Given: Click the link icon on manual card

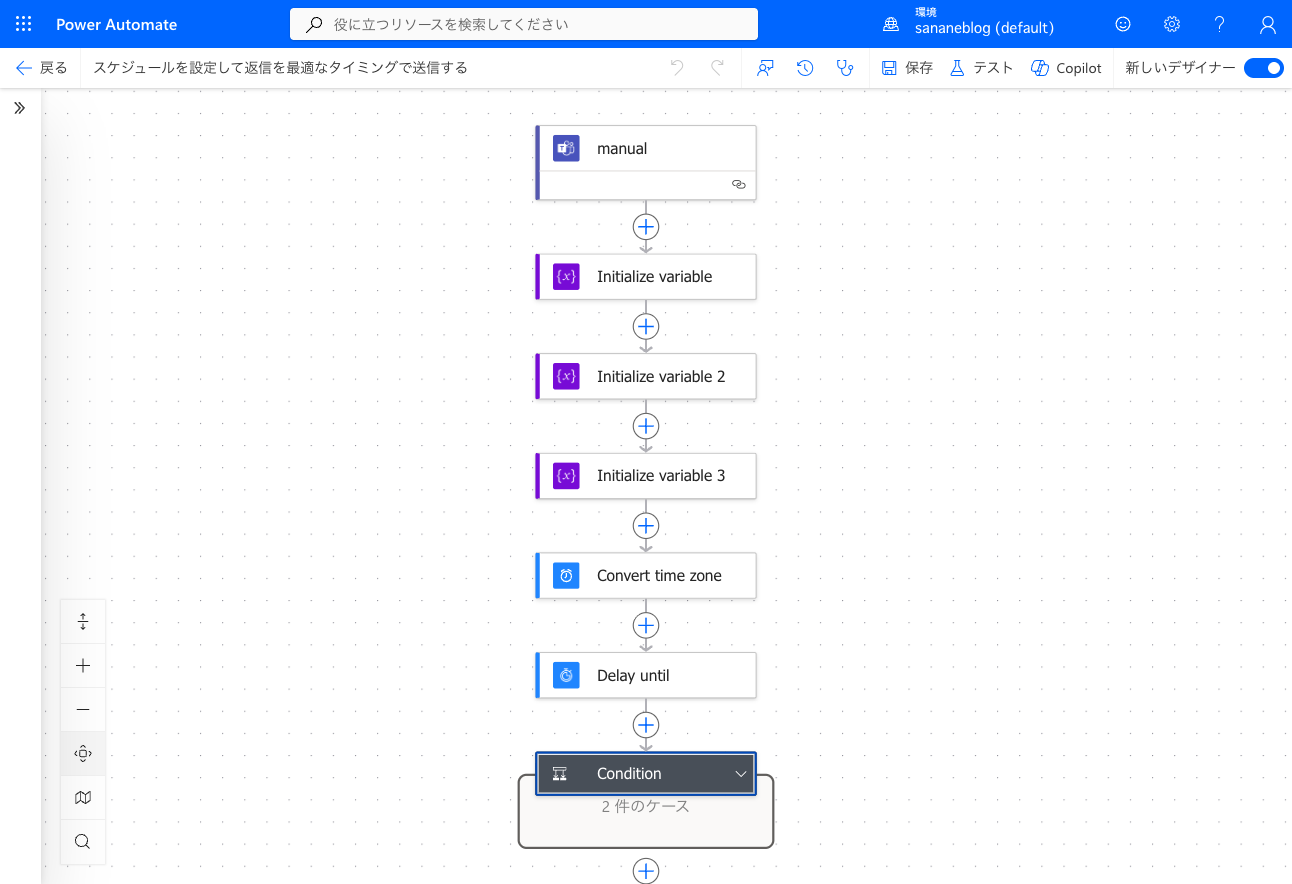Looking at the screenshot, I should pos(739,185).
